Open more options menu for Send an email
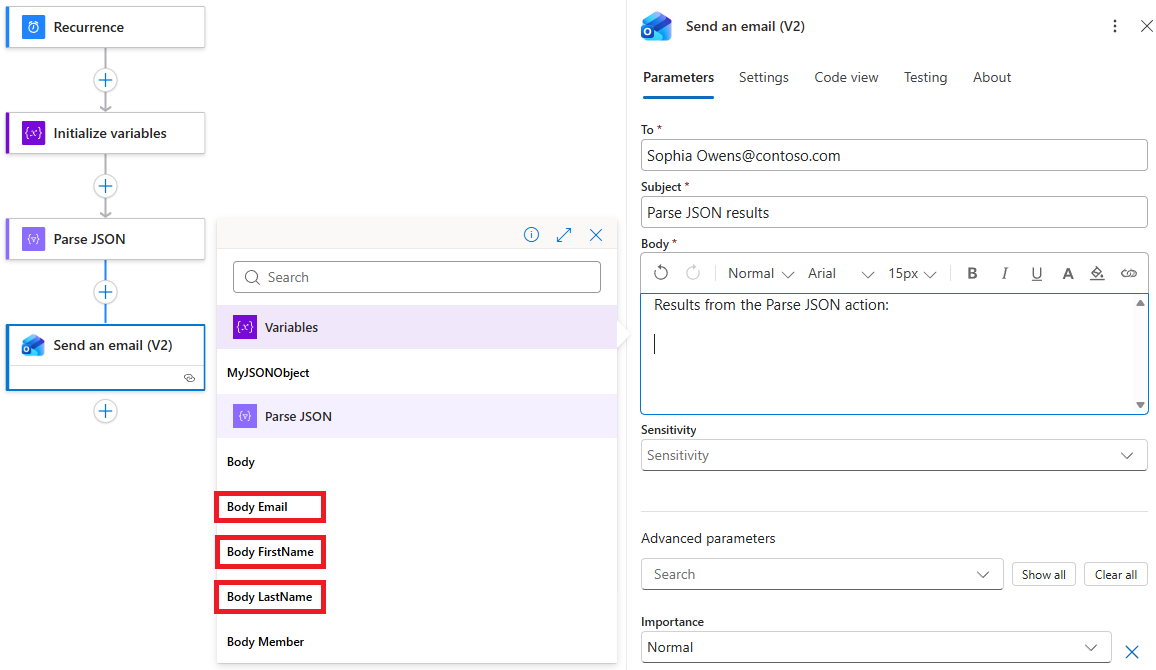1156x670 pixels. [1115, 27]
